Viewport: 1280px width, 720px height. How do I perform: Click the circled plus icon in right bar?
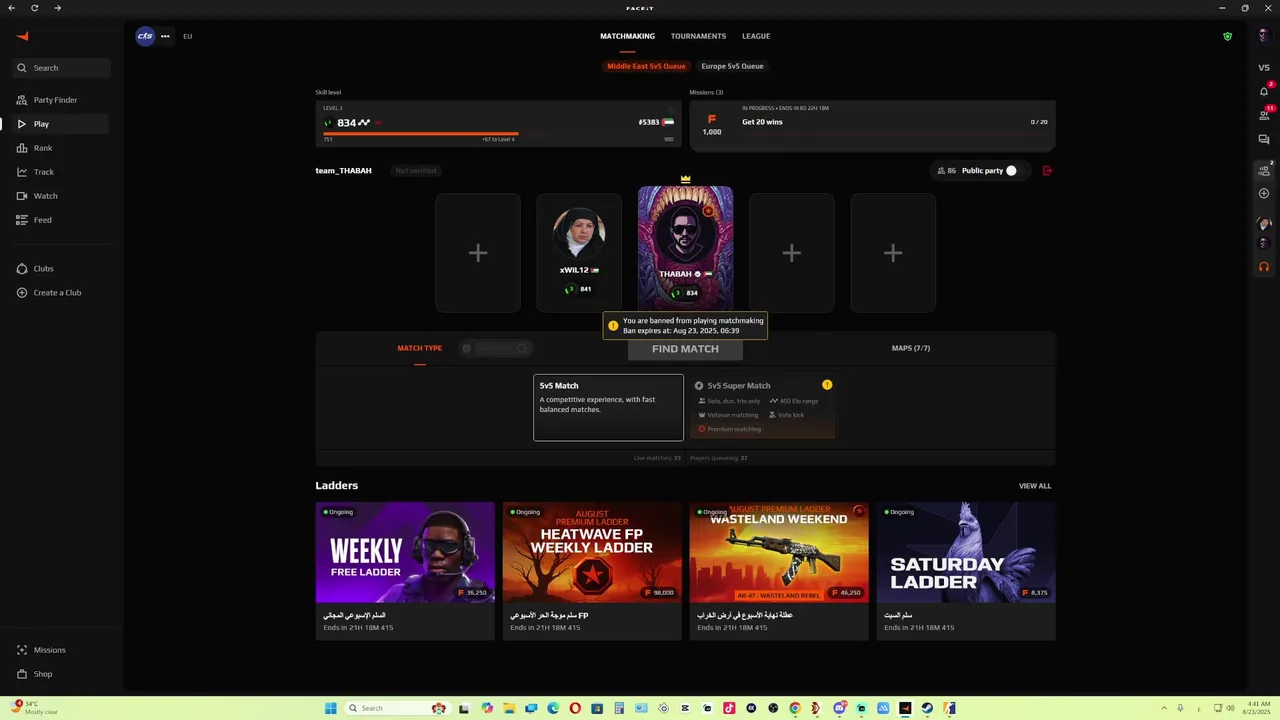point(1264,193)
